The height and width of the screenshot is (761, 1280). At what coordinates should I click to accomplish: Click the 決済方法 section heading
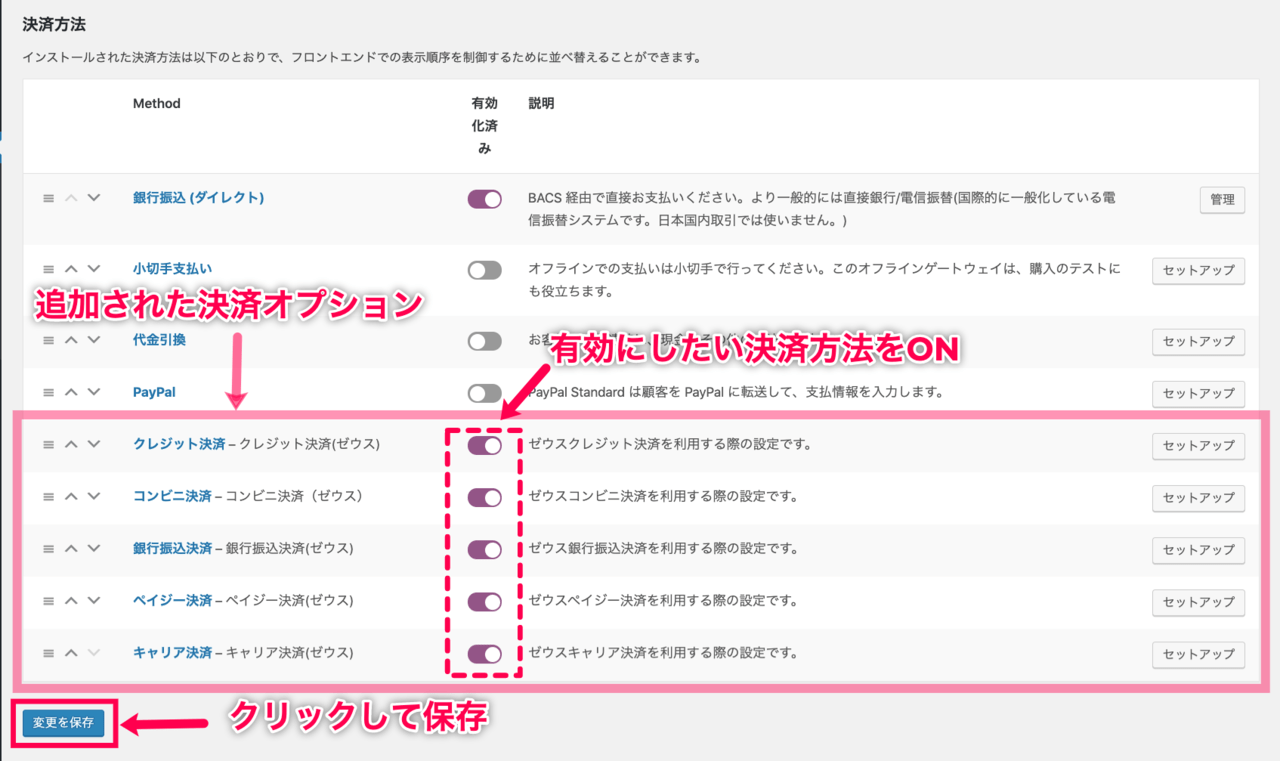[54, 24]
